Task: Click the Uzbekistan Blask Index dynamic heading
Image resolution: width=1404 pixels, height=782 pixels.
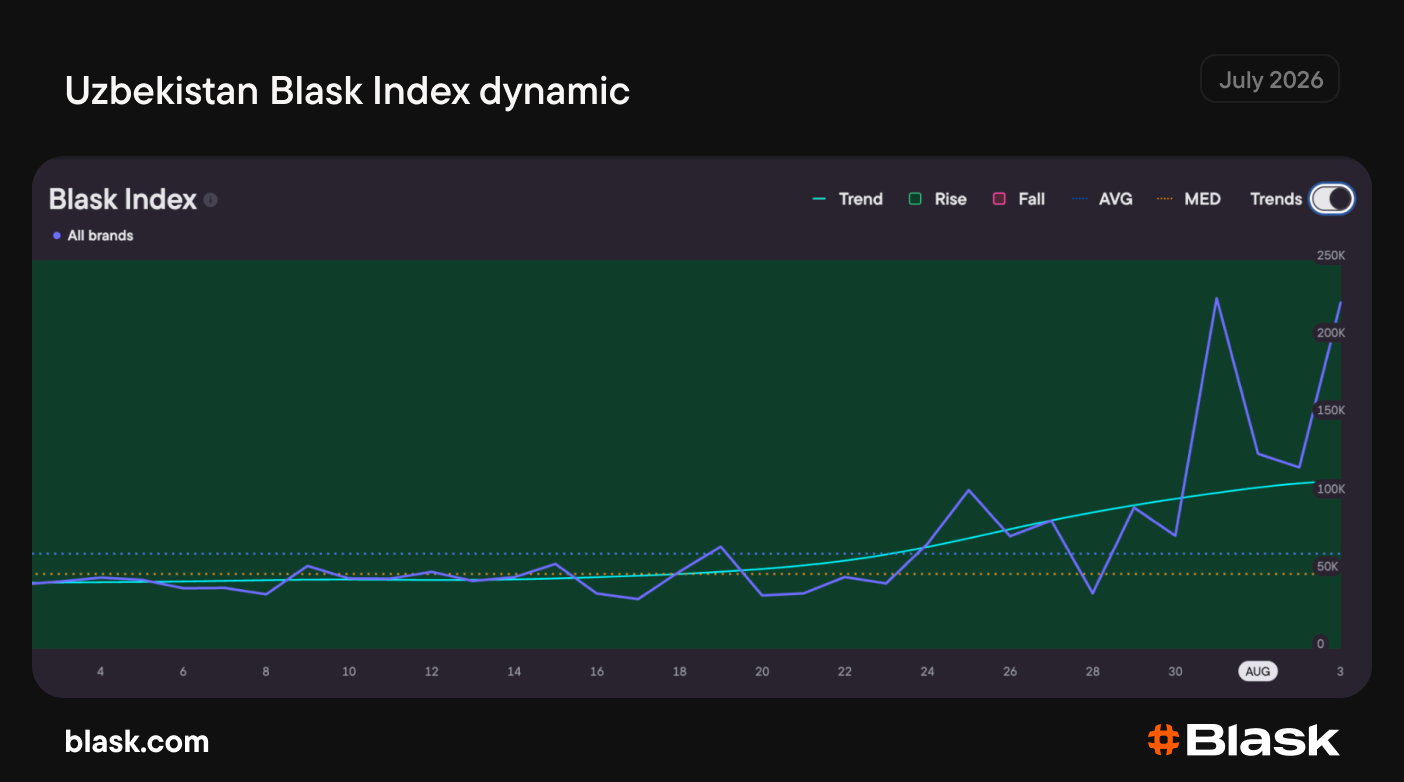Action: [x=347, y=91]
